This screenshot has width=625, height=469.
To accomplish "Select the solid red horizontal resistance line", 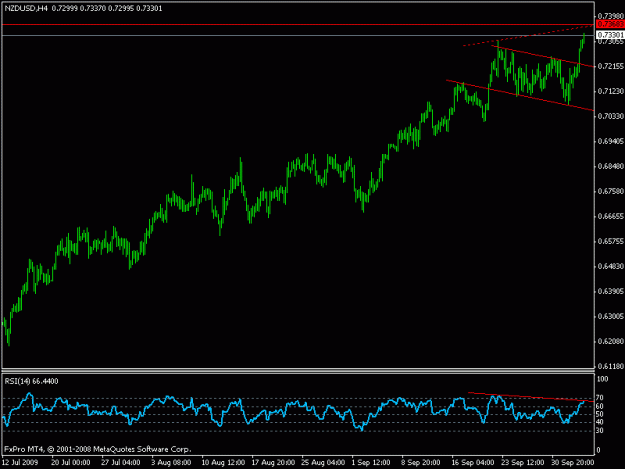I will 298,25.
